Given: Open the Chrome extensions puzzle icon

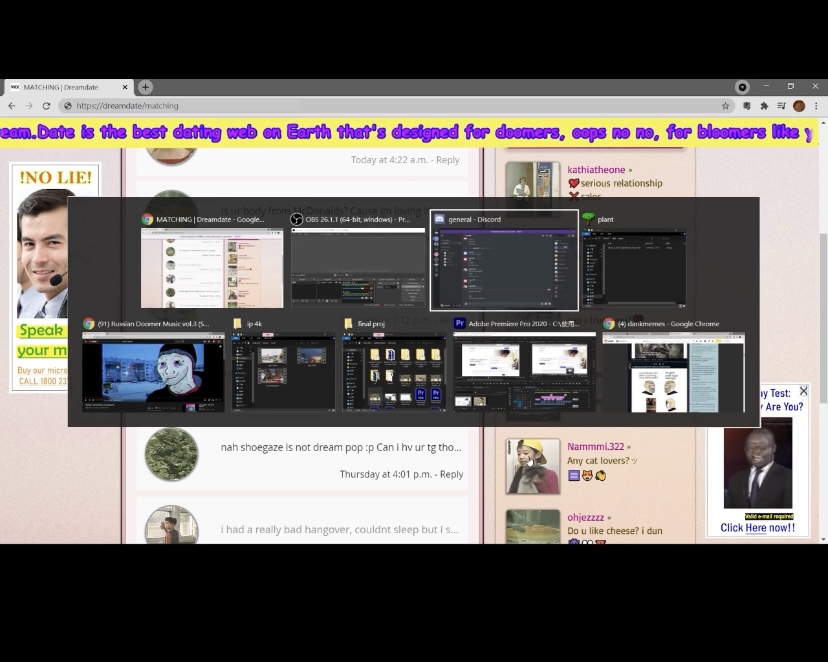Looking at the screenshot, I should point(764,106).
